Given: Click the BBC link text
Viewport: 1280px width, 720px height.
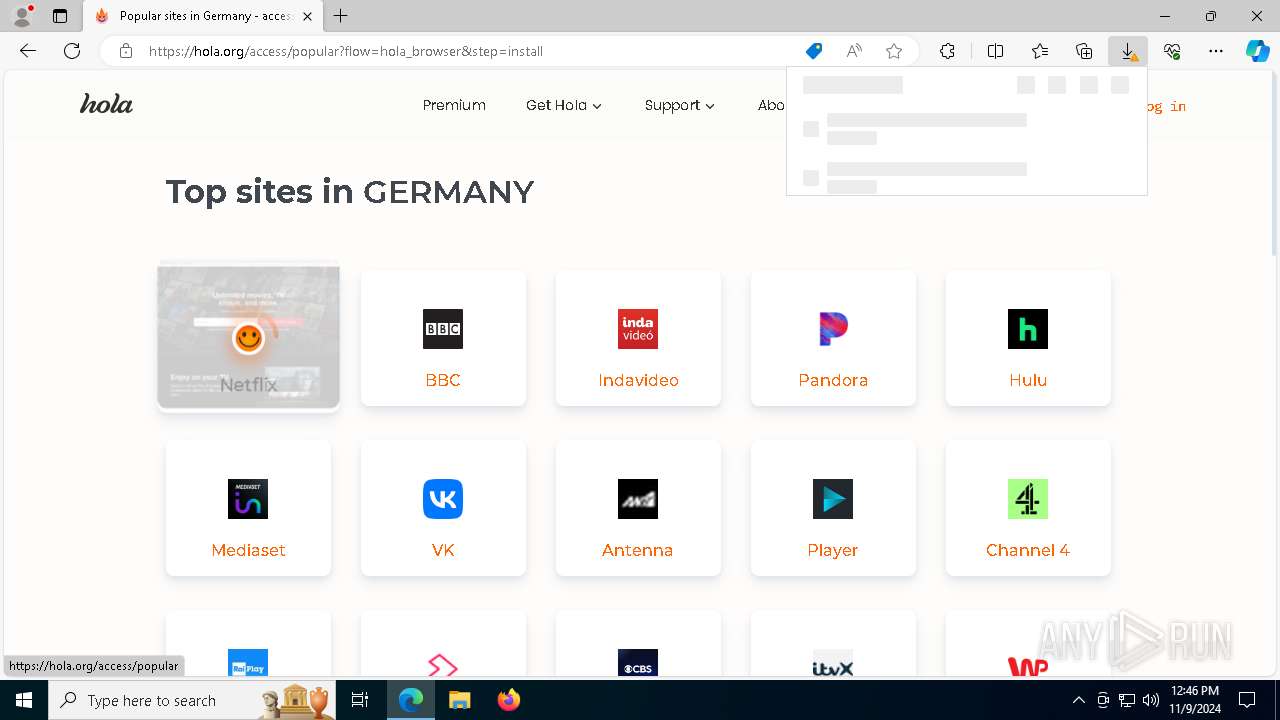Looking at the screenshot, I should (443, 380).
